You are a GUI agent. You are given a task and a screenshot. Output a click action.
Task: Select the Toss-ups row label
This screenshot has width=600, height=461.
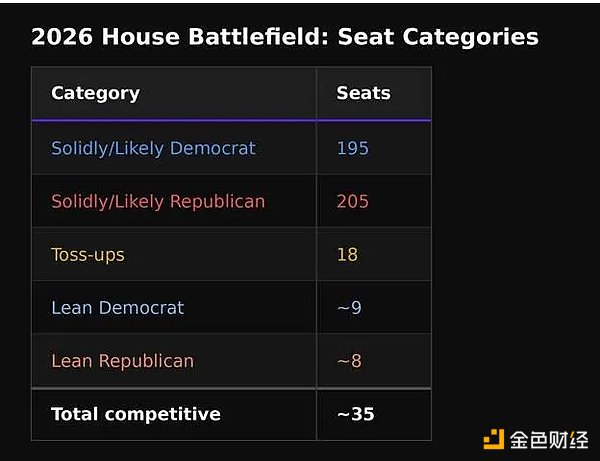coord(88,255)
